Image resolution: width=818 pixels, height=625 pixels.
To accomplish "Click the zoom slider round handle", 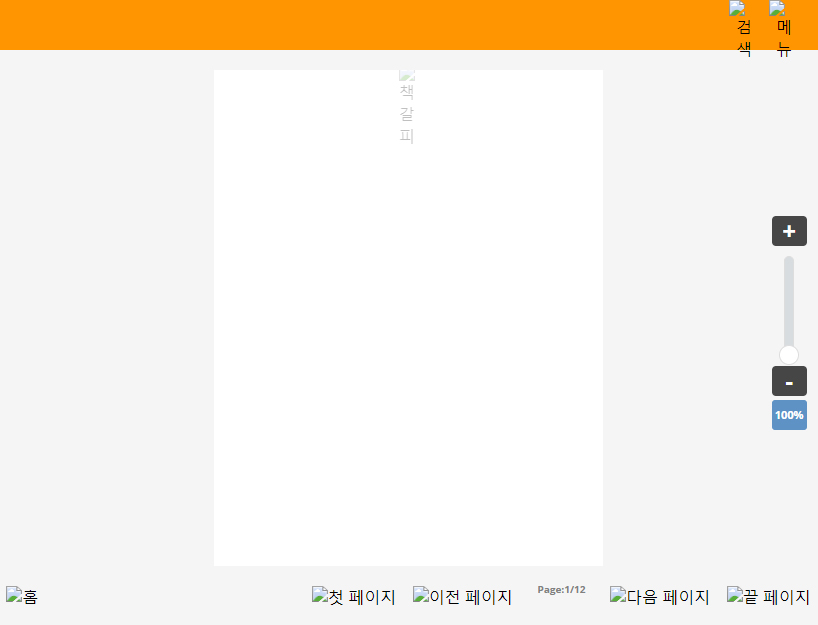I will (x=789, y=355).
